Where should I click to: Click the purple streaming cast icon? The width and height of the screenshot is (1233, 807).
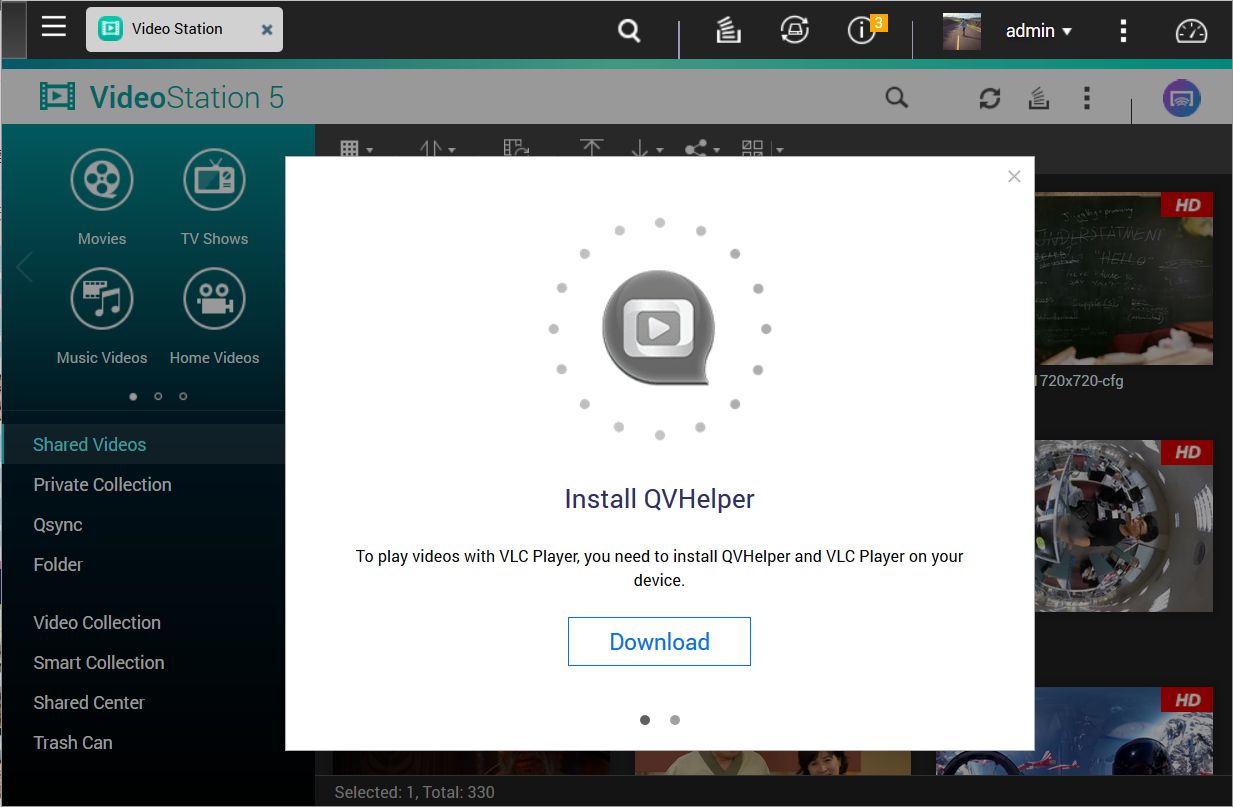click(x=1181, y=98)
